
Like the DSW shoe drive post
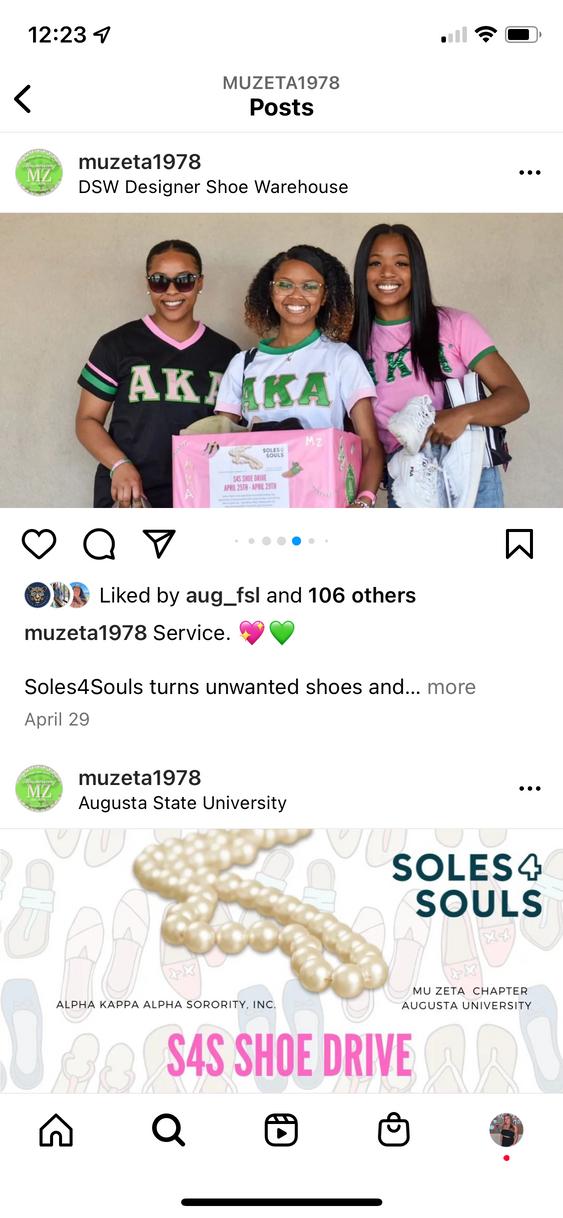tap(39, 544)
